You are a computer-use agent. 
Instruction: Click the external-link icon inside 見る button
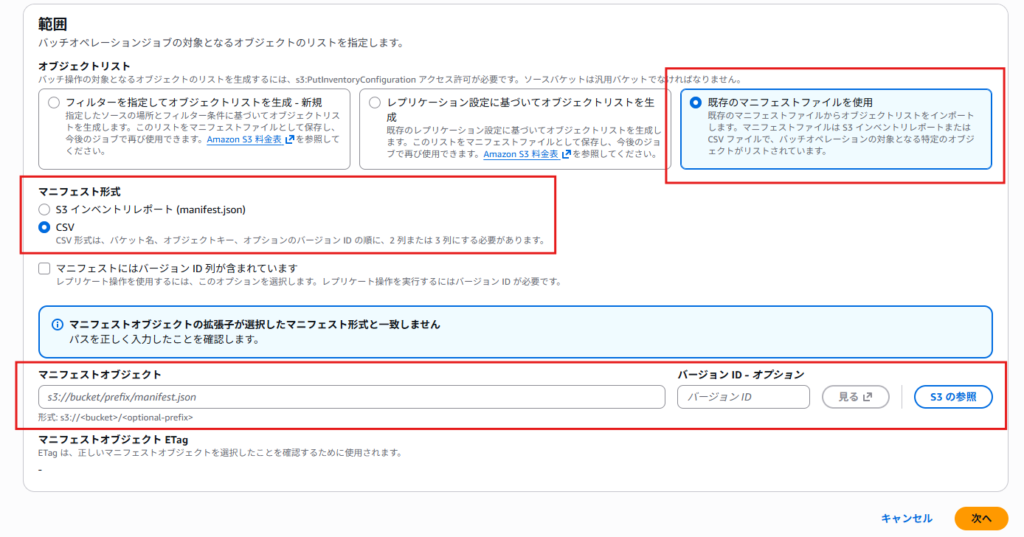(869, 397)
